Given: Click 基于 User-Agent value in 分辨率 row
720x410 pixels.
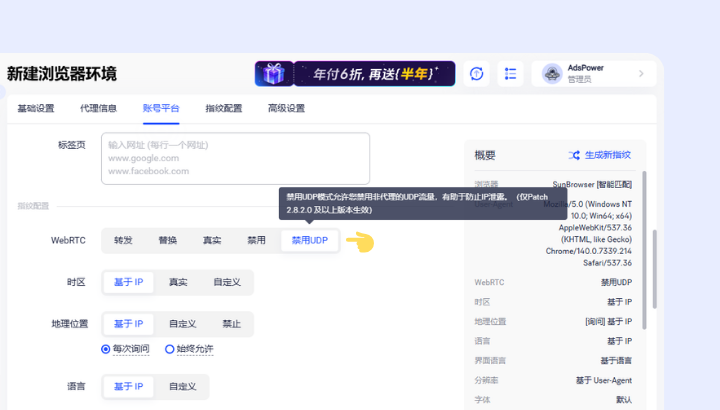Looking at the screenshot, I should coord(604,381).
